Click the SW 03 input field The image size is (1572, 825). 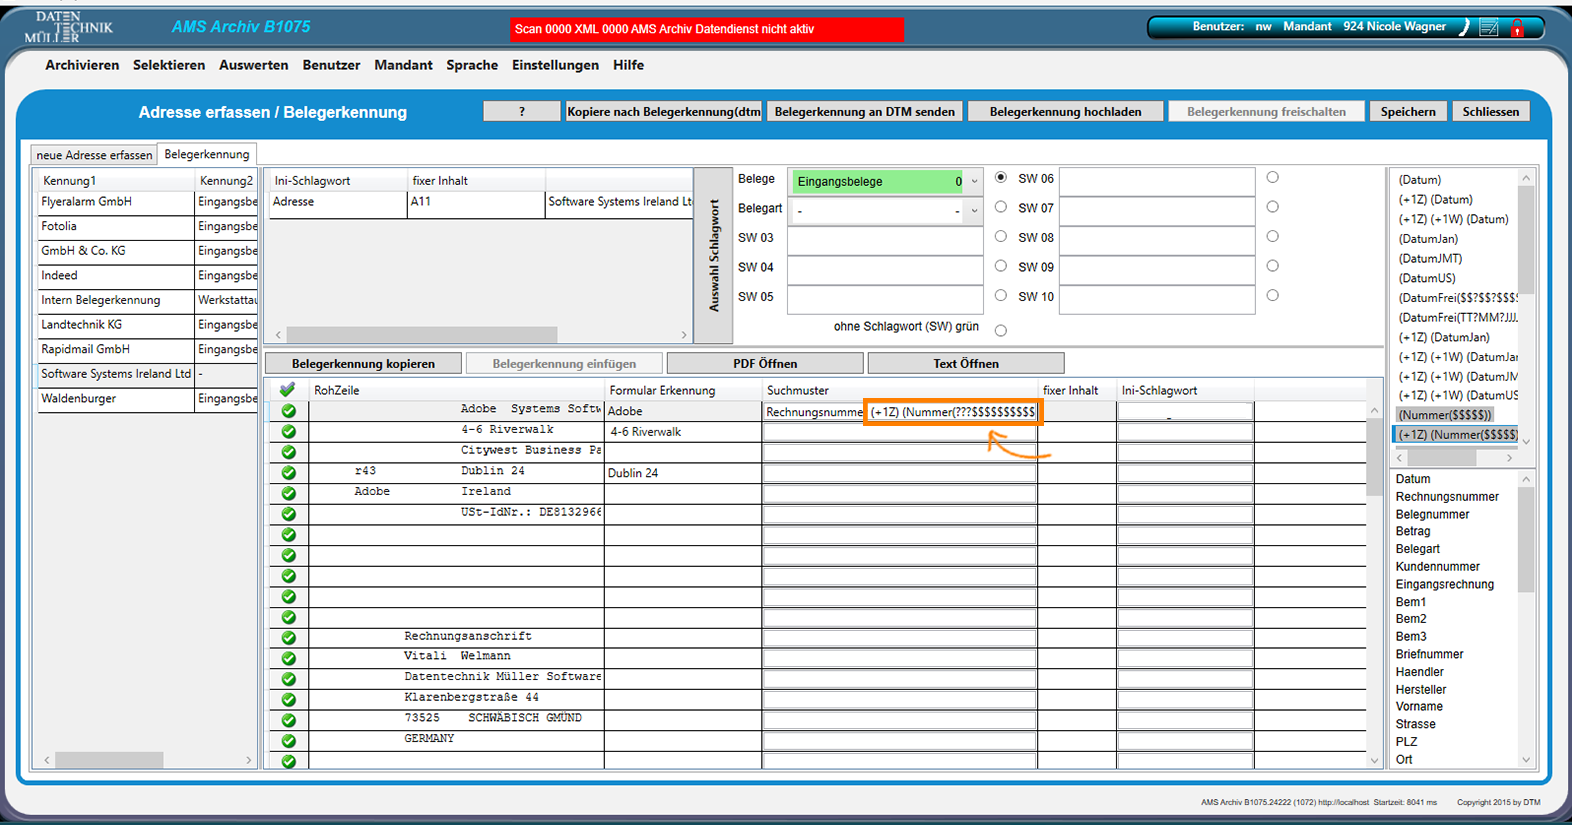(885, 238)
